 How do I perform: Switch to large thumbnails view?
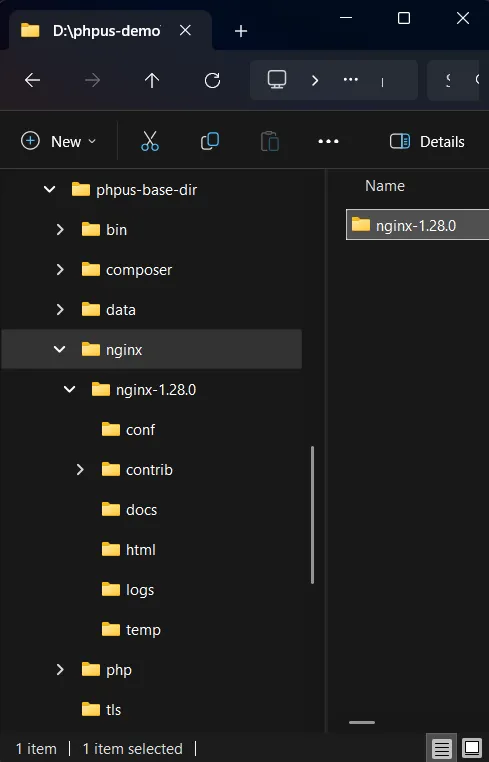472,748
